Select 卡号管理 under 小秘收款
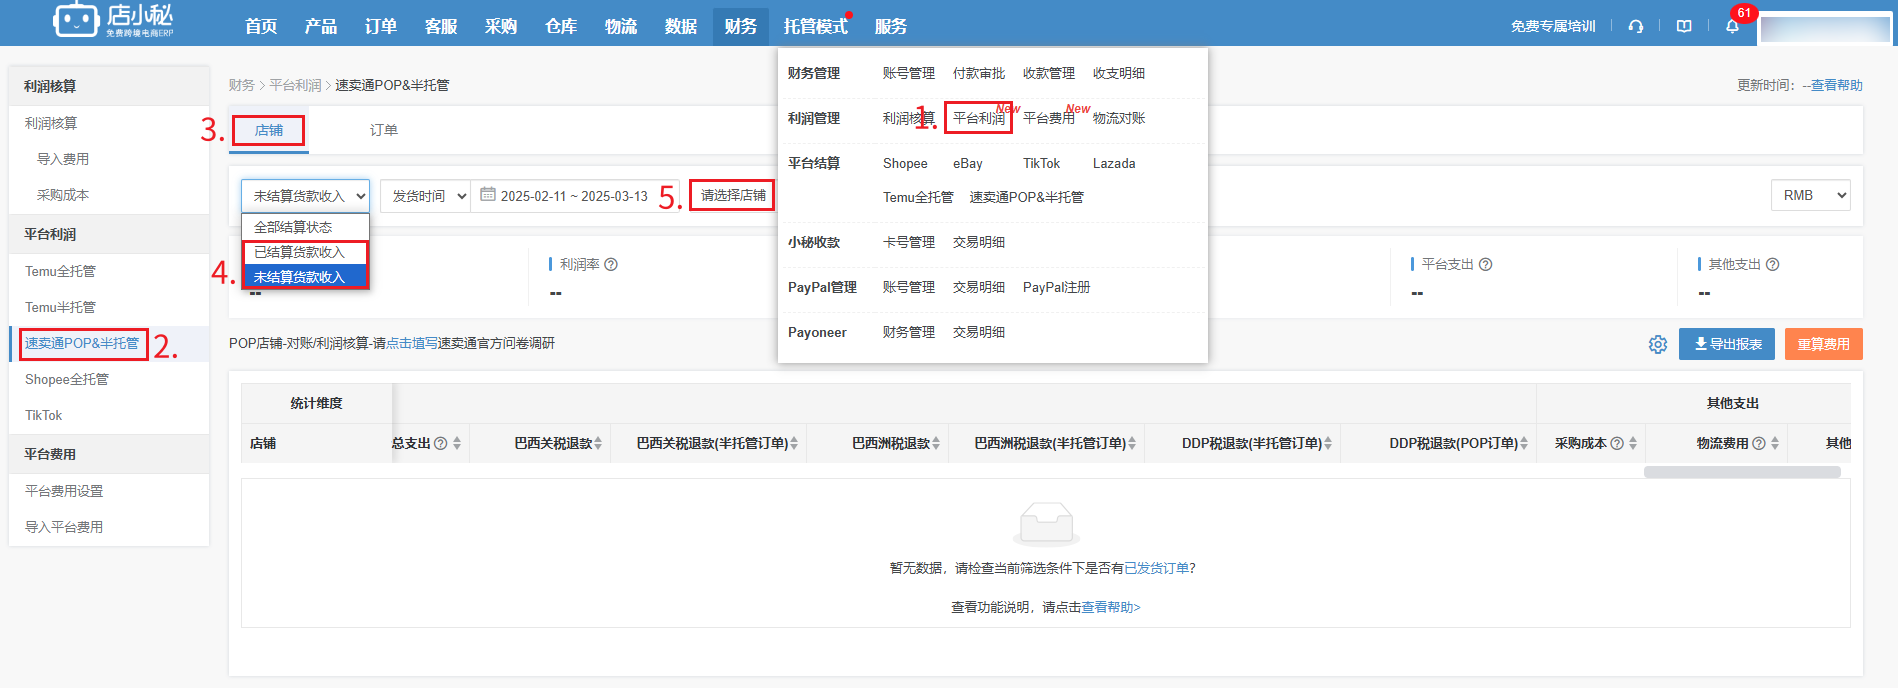 click(909, 242)
